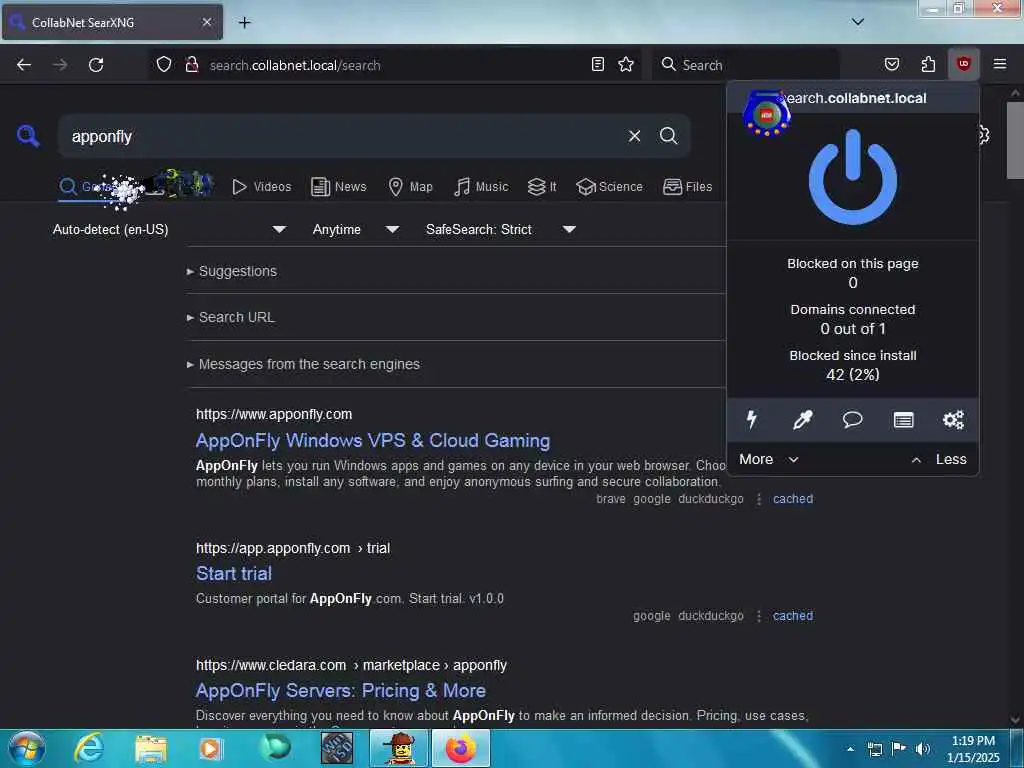The image size is (1024, 768).
Task: Collapse uBlock popup with Less
Action: point(939,459)
